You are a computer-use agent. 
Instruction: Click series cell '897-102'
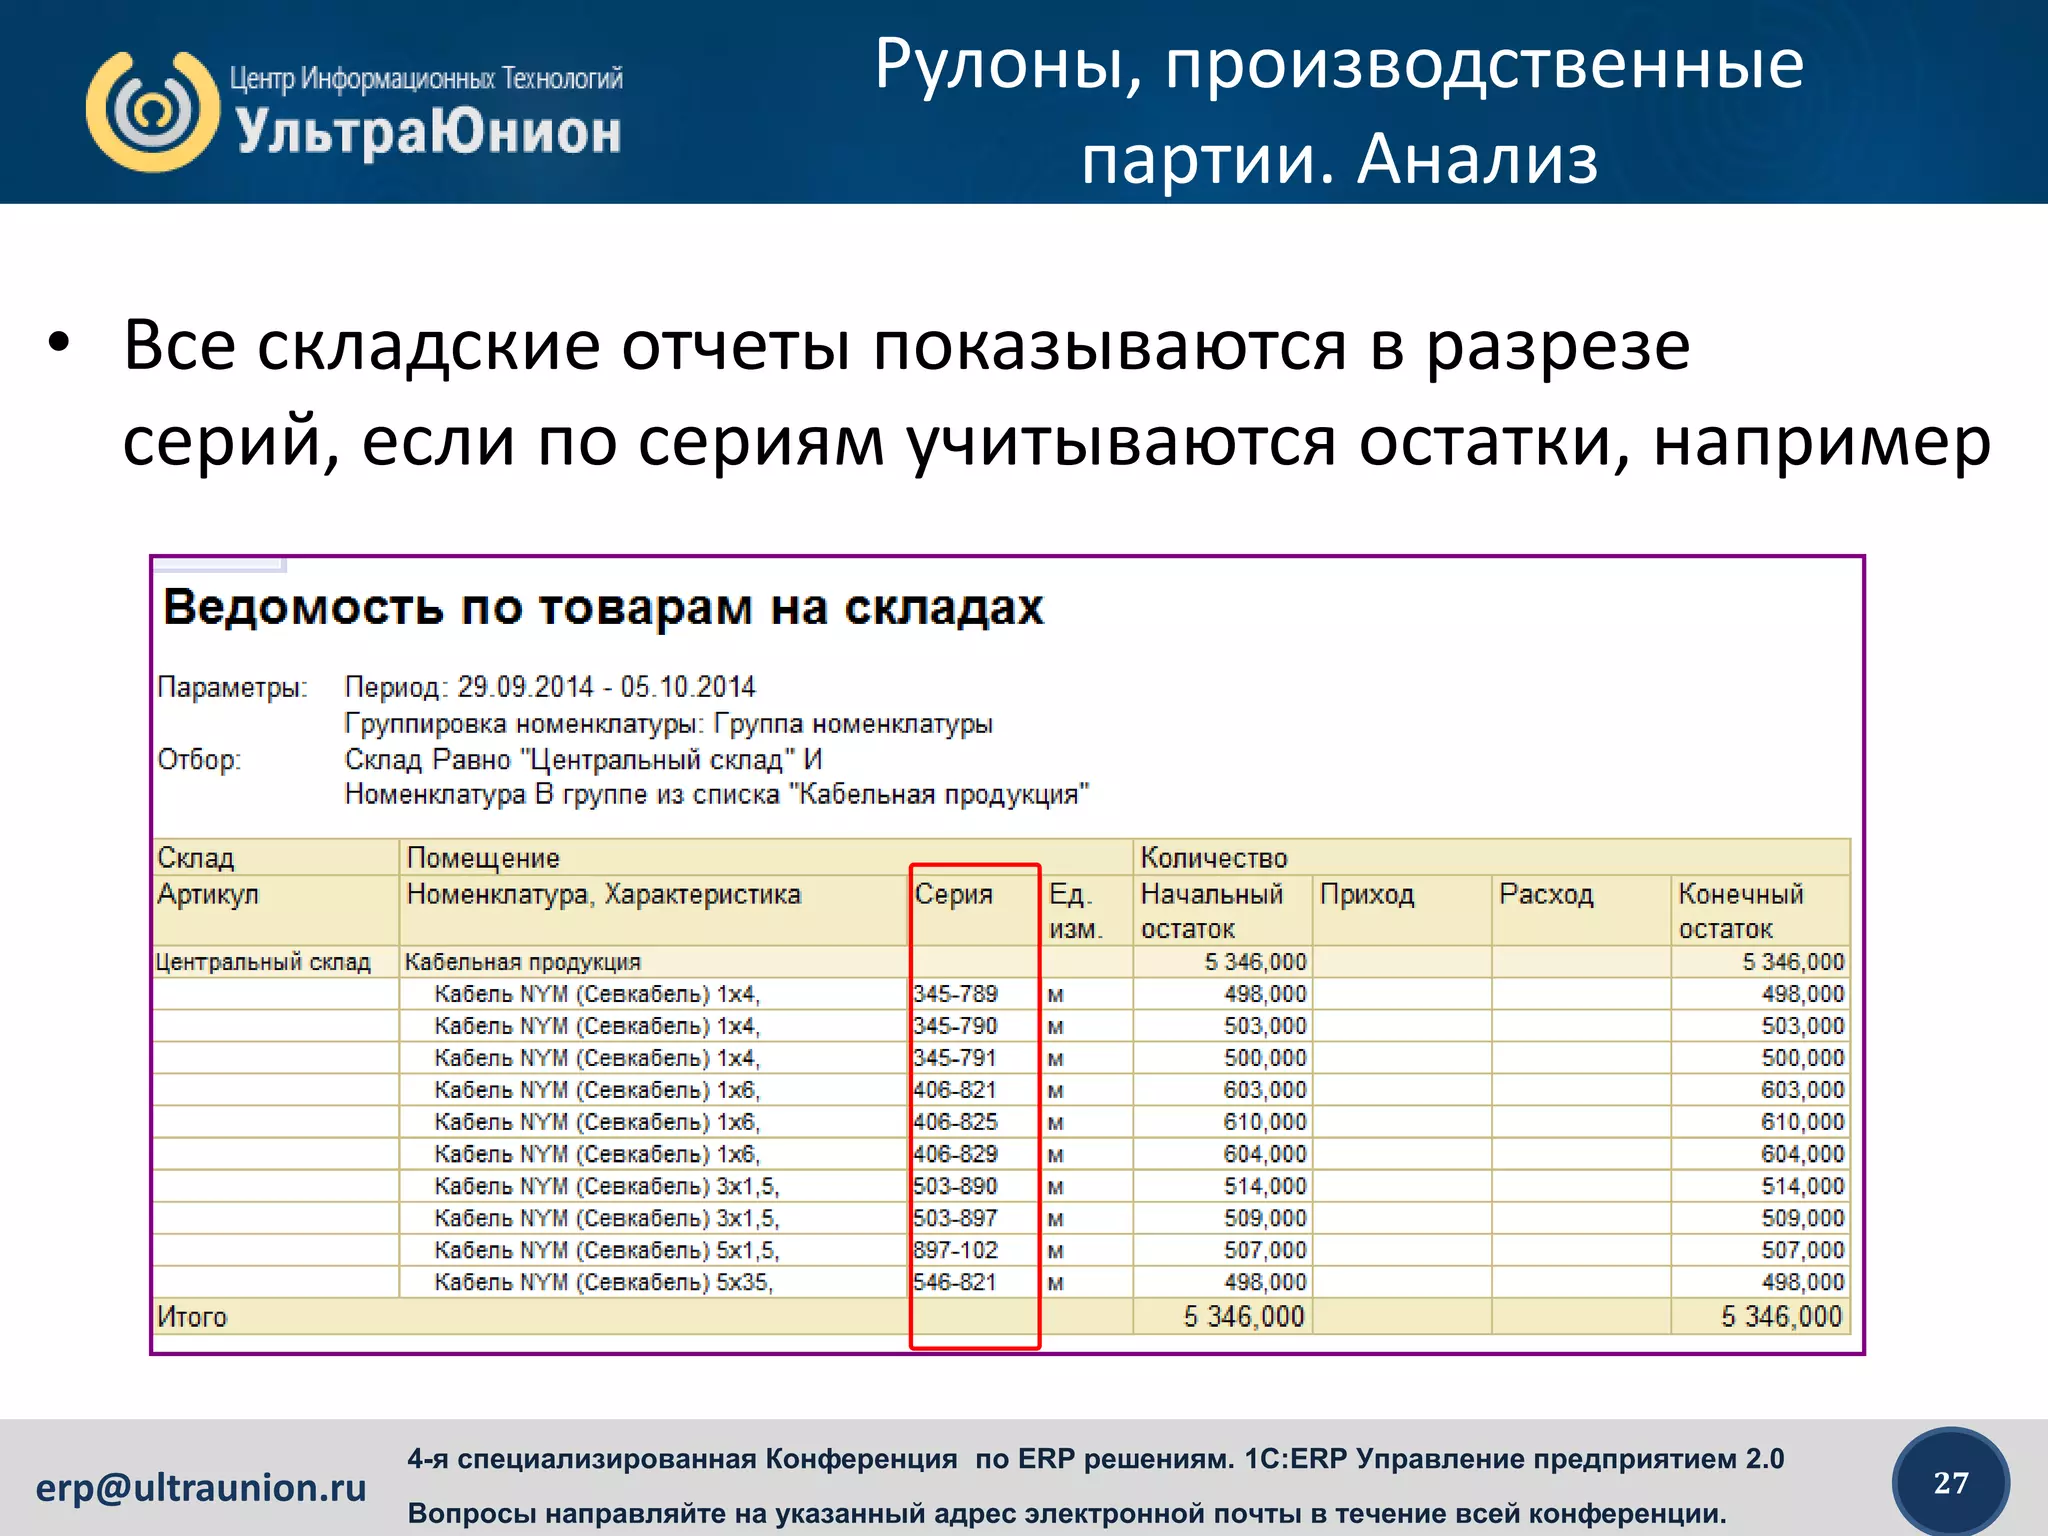point(955,1250)
